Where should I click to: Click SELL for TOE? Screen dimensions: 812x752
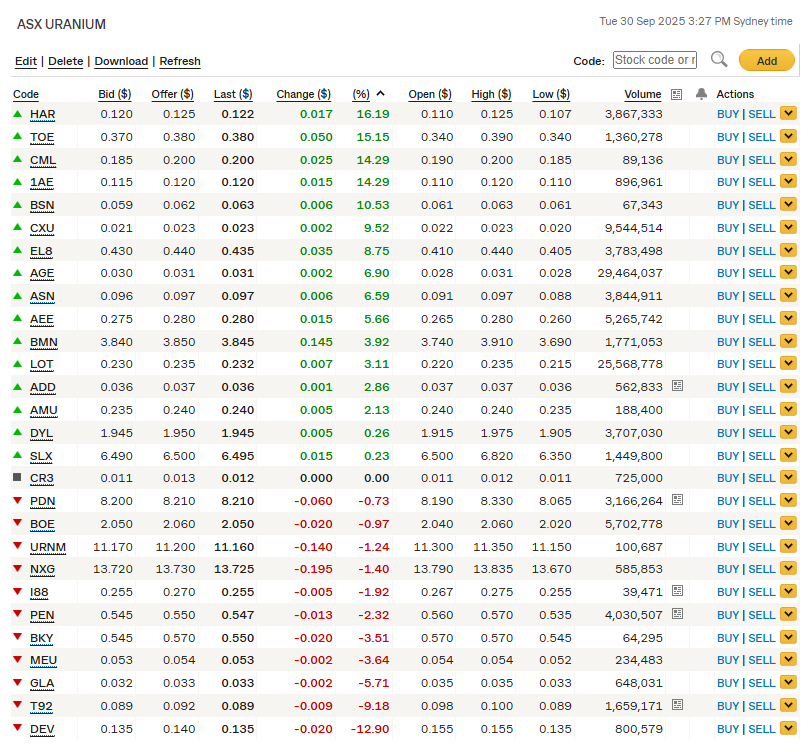tap(762, 137)
